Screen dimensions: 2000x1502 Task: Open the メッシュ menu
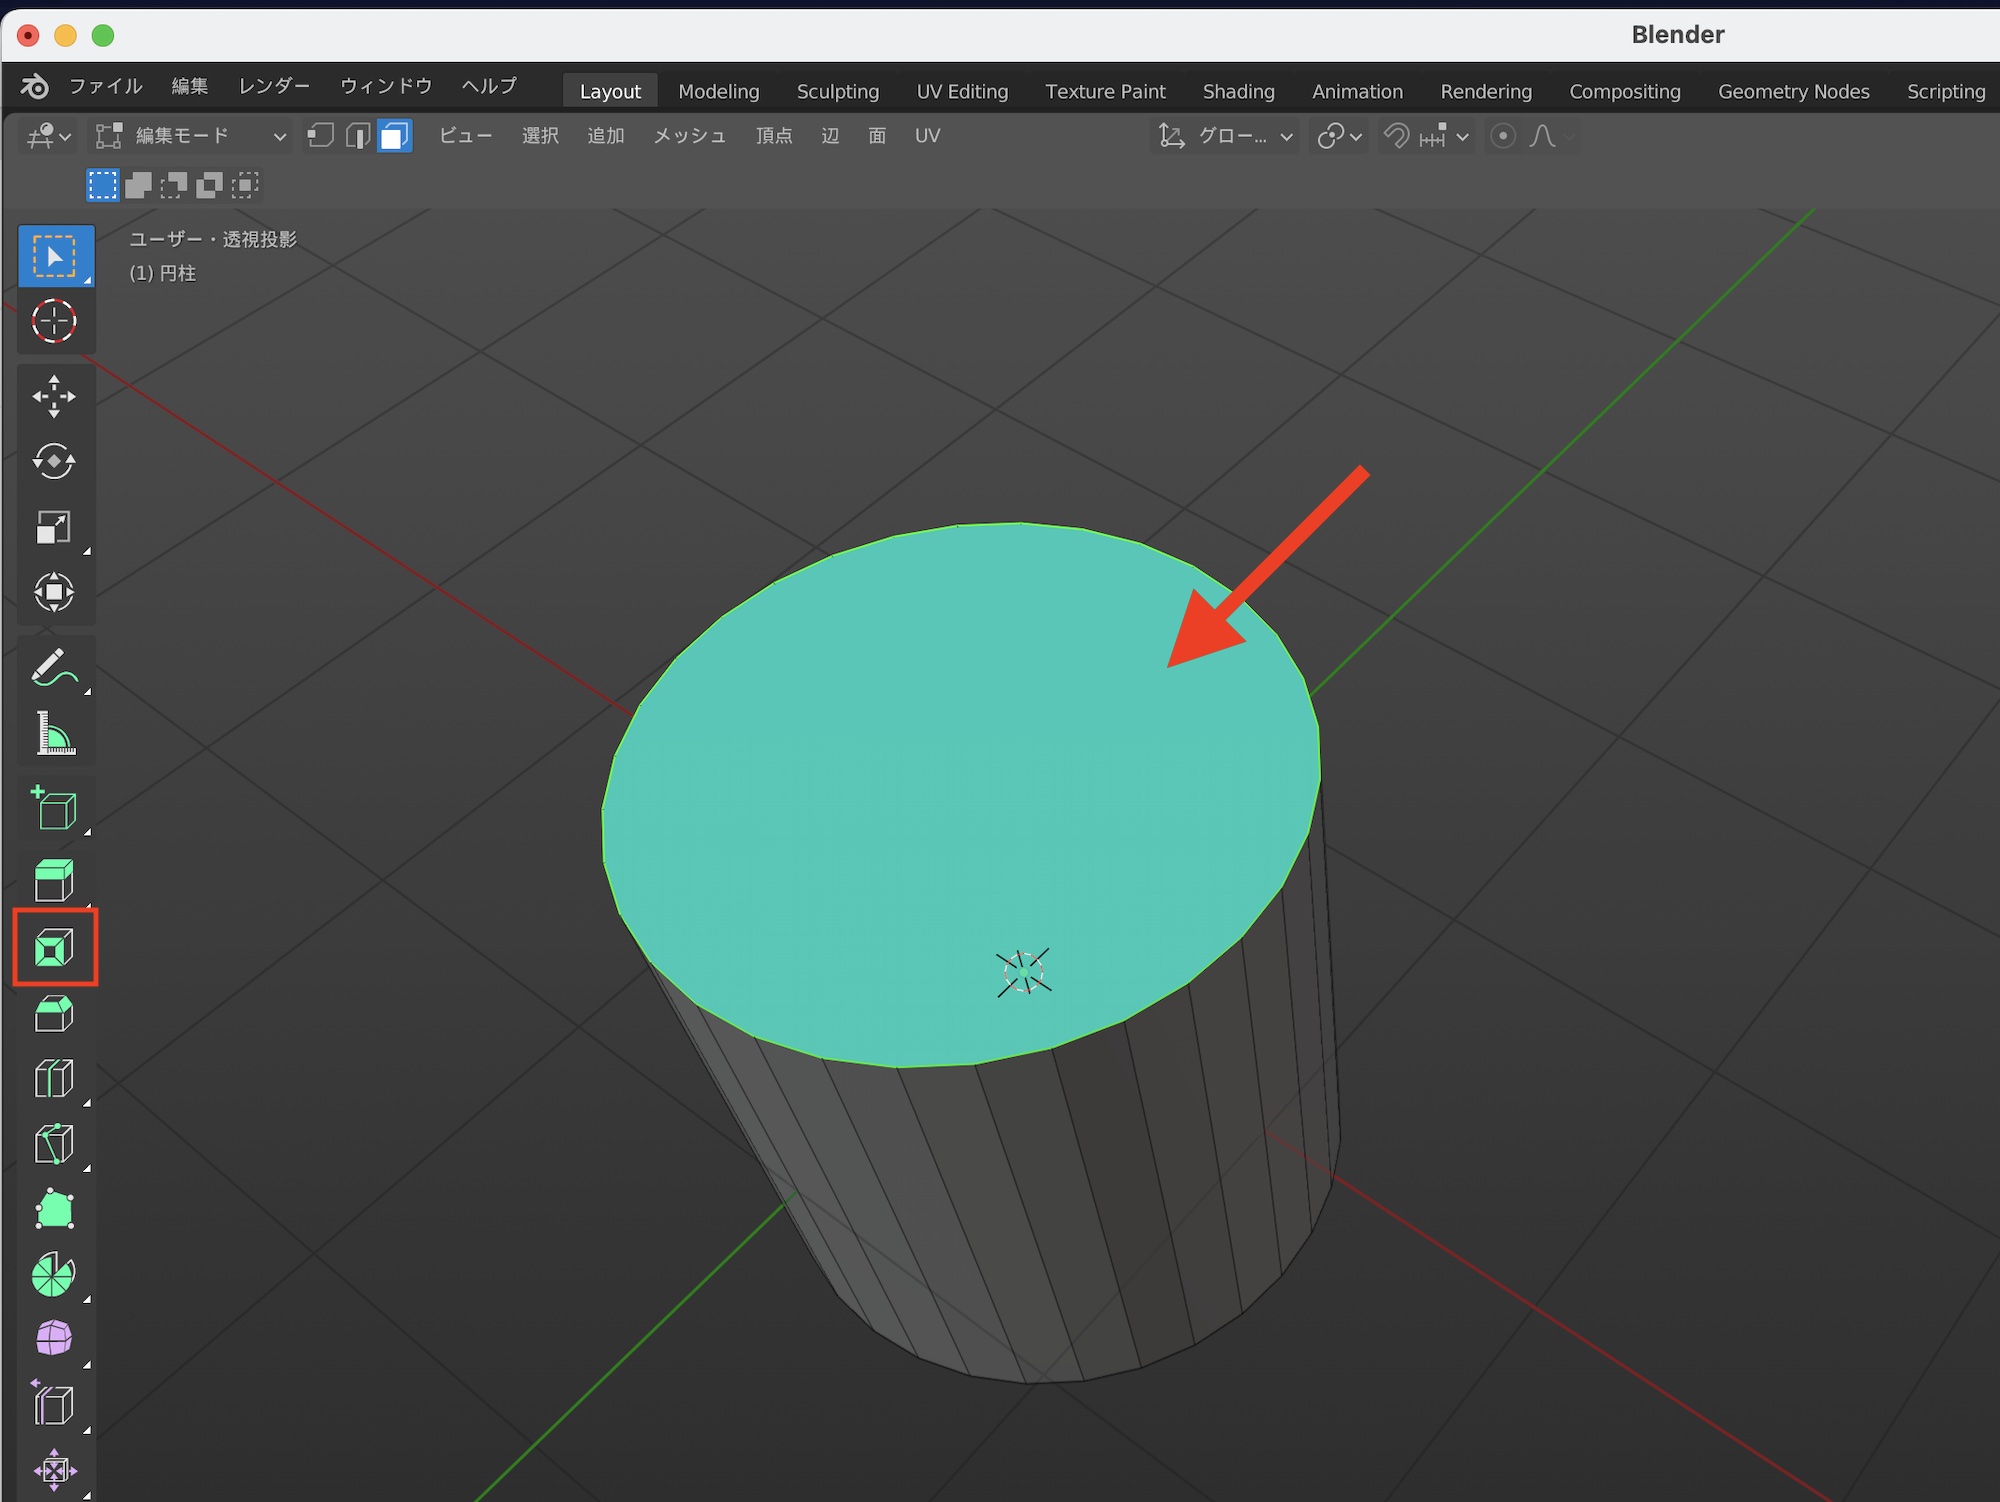[x=689, y=136]
